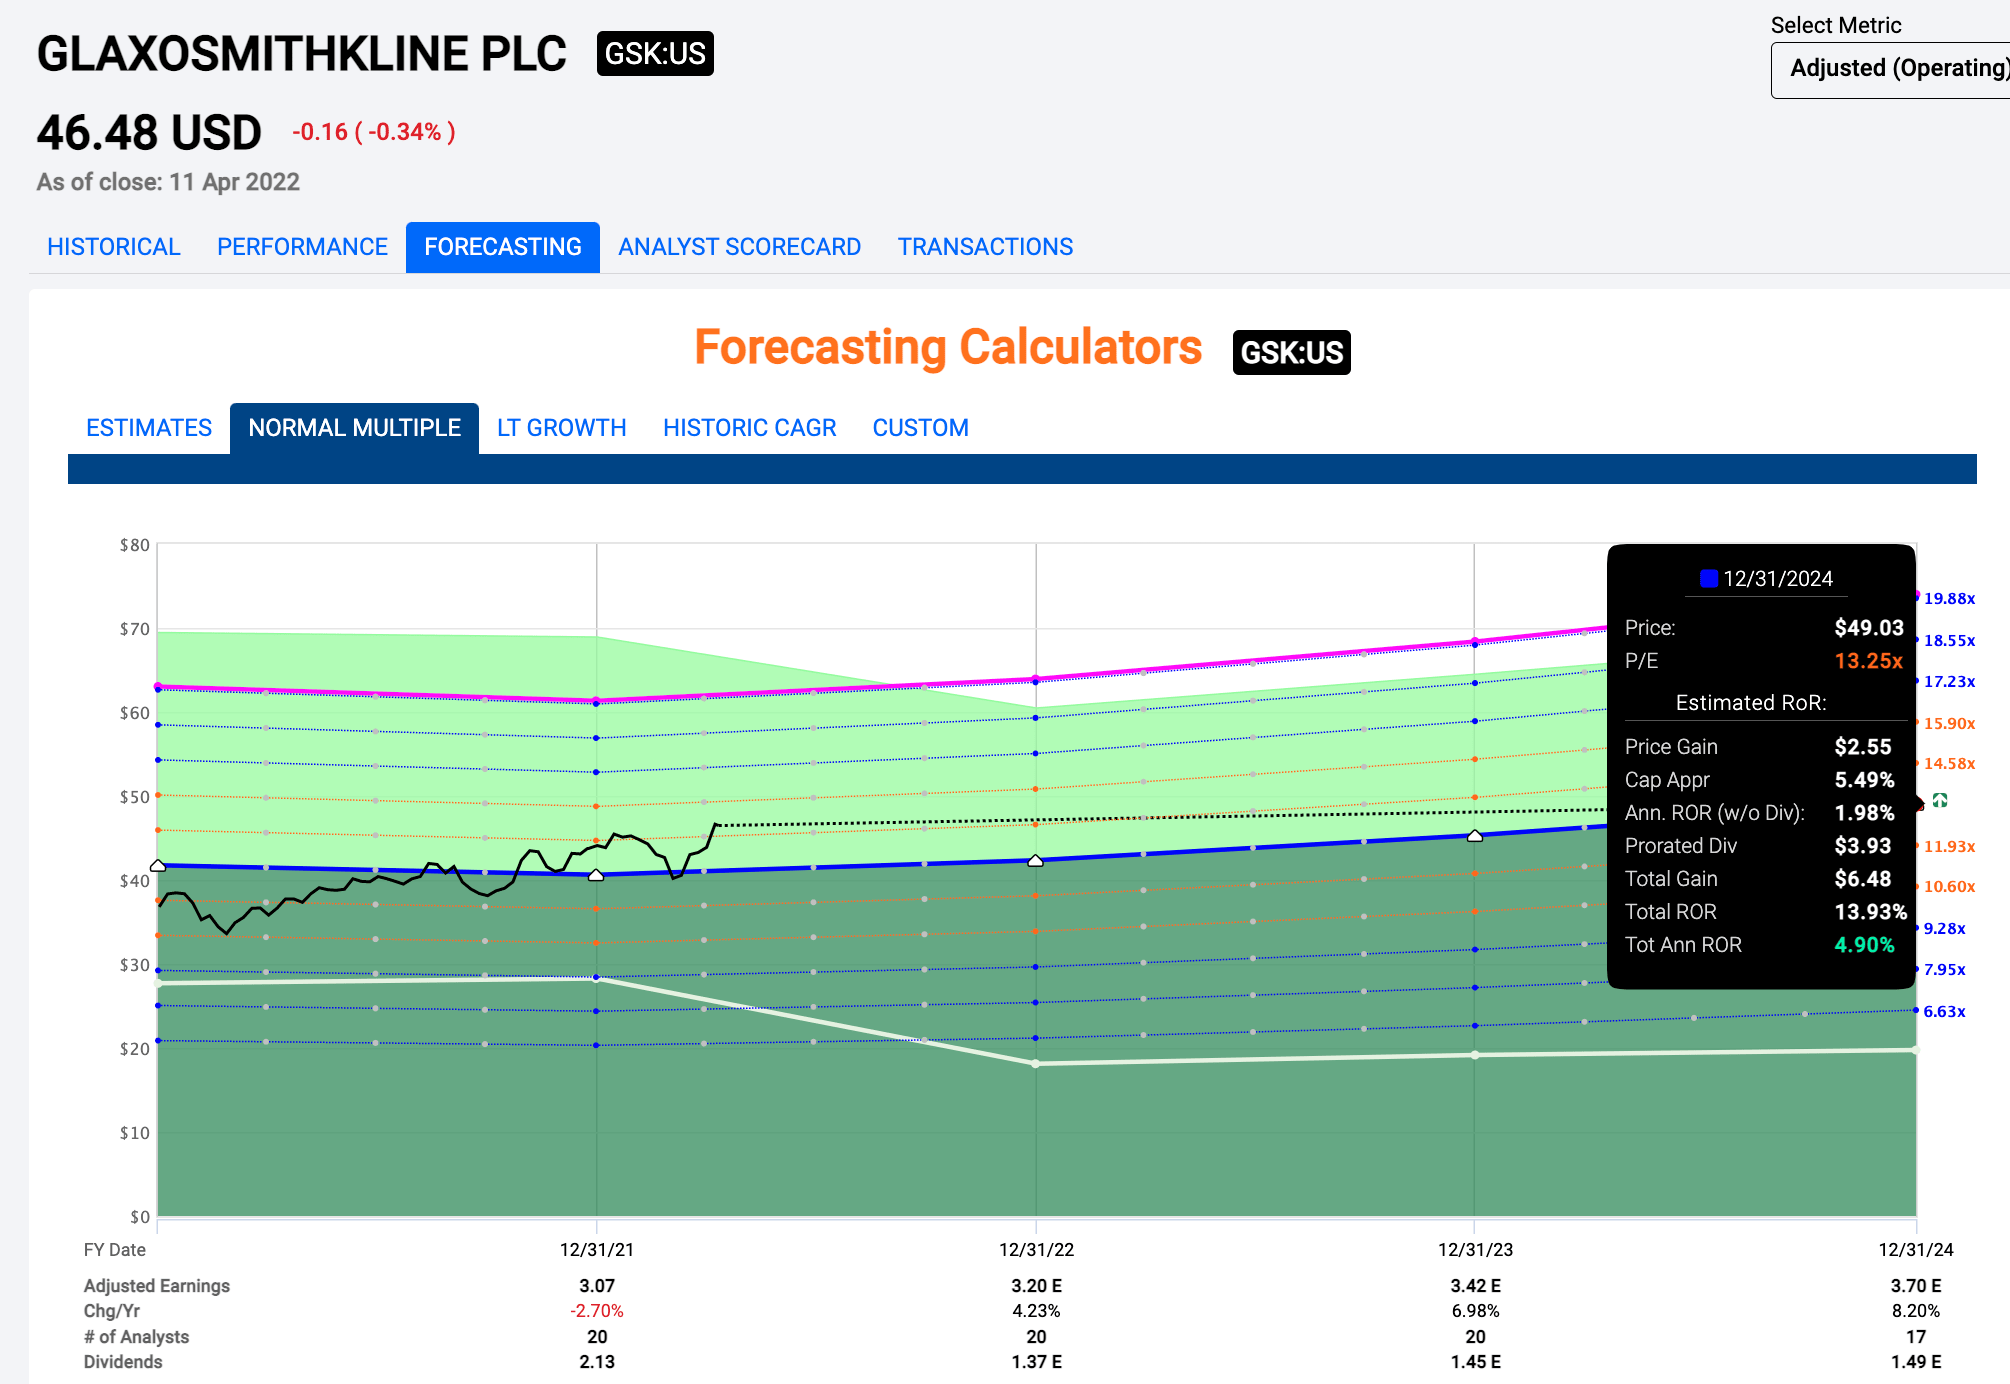Open the CUSTOM calculator tab
The width and height of the screenshot is (2010, 1384).
click(x=920, y=428)
